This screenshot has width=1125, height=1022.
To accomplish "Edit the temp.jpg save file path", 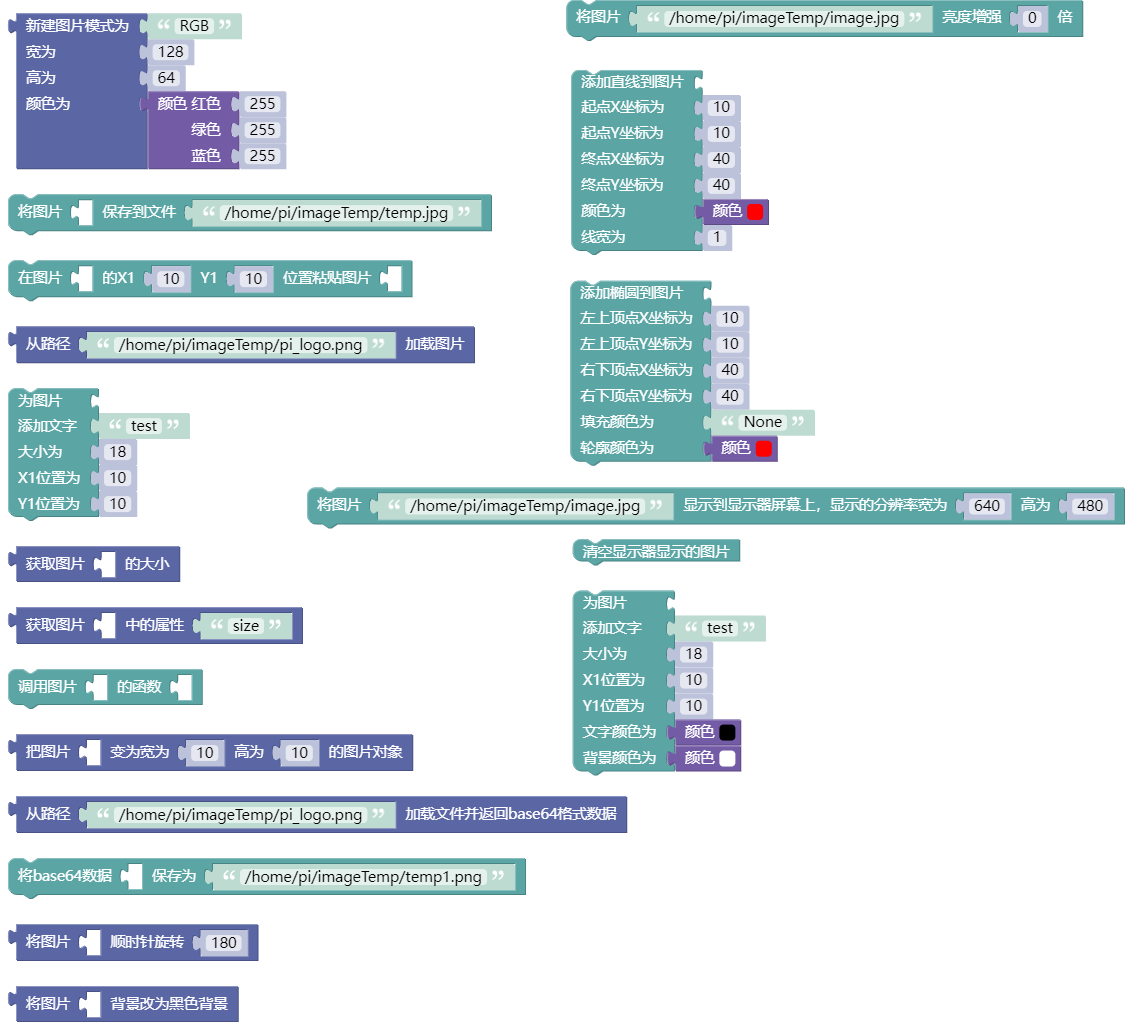I will [x=336, y=212].
